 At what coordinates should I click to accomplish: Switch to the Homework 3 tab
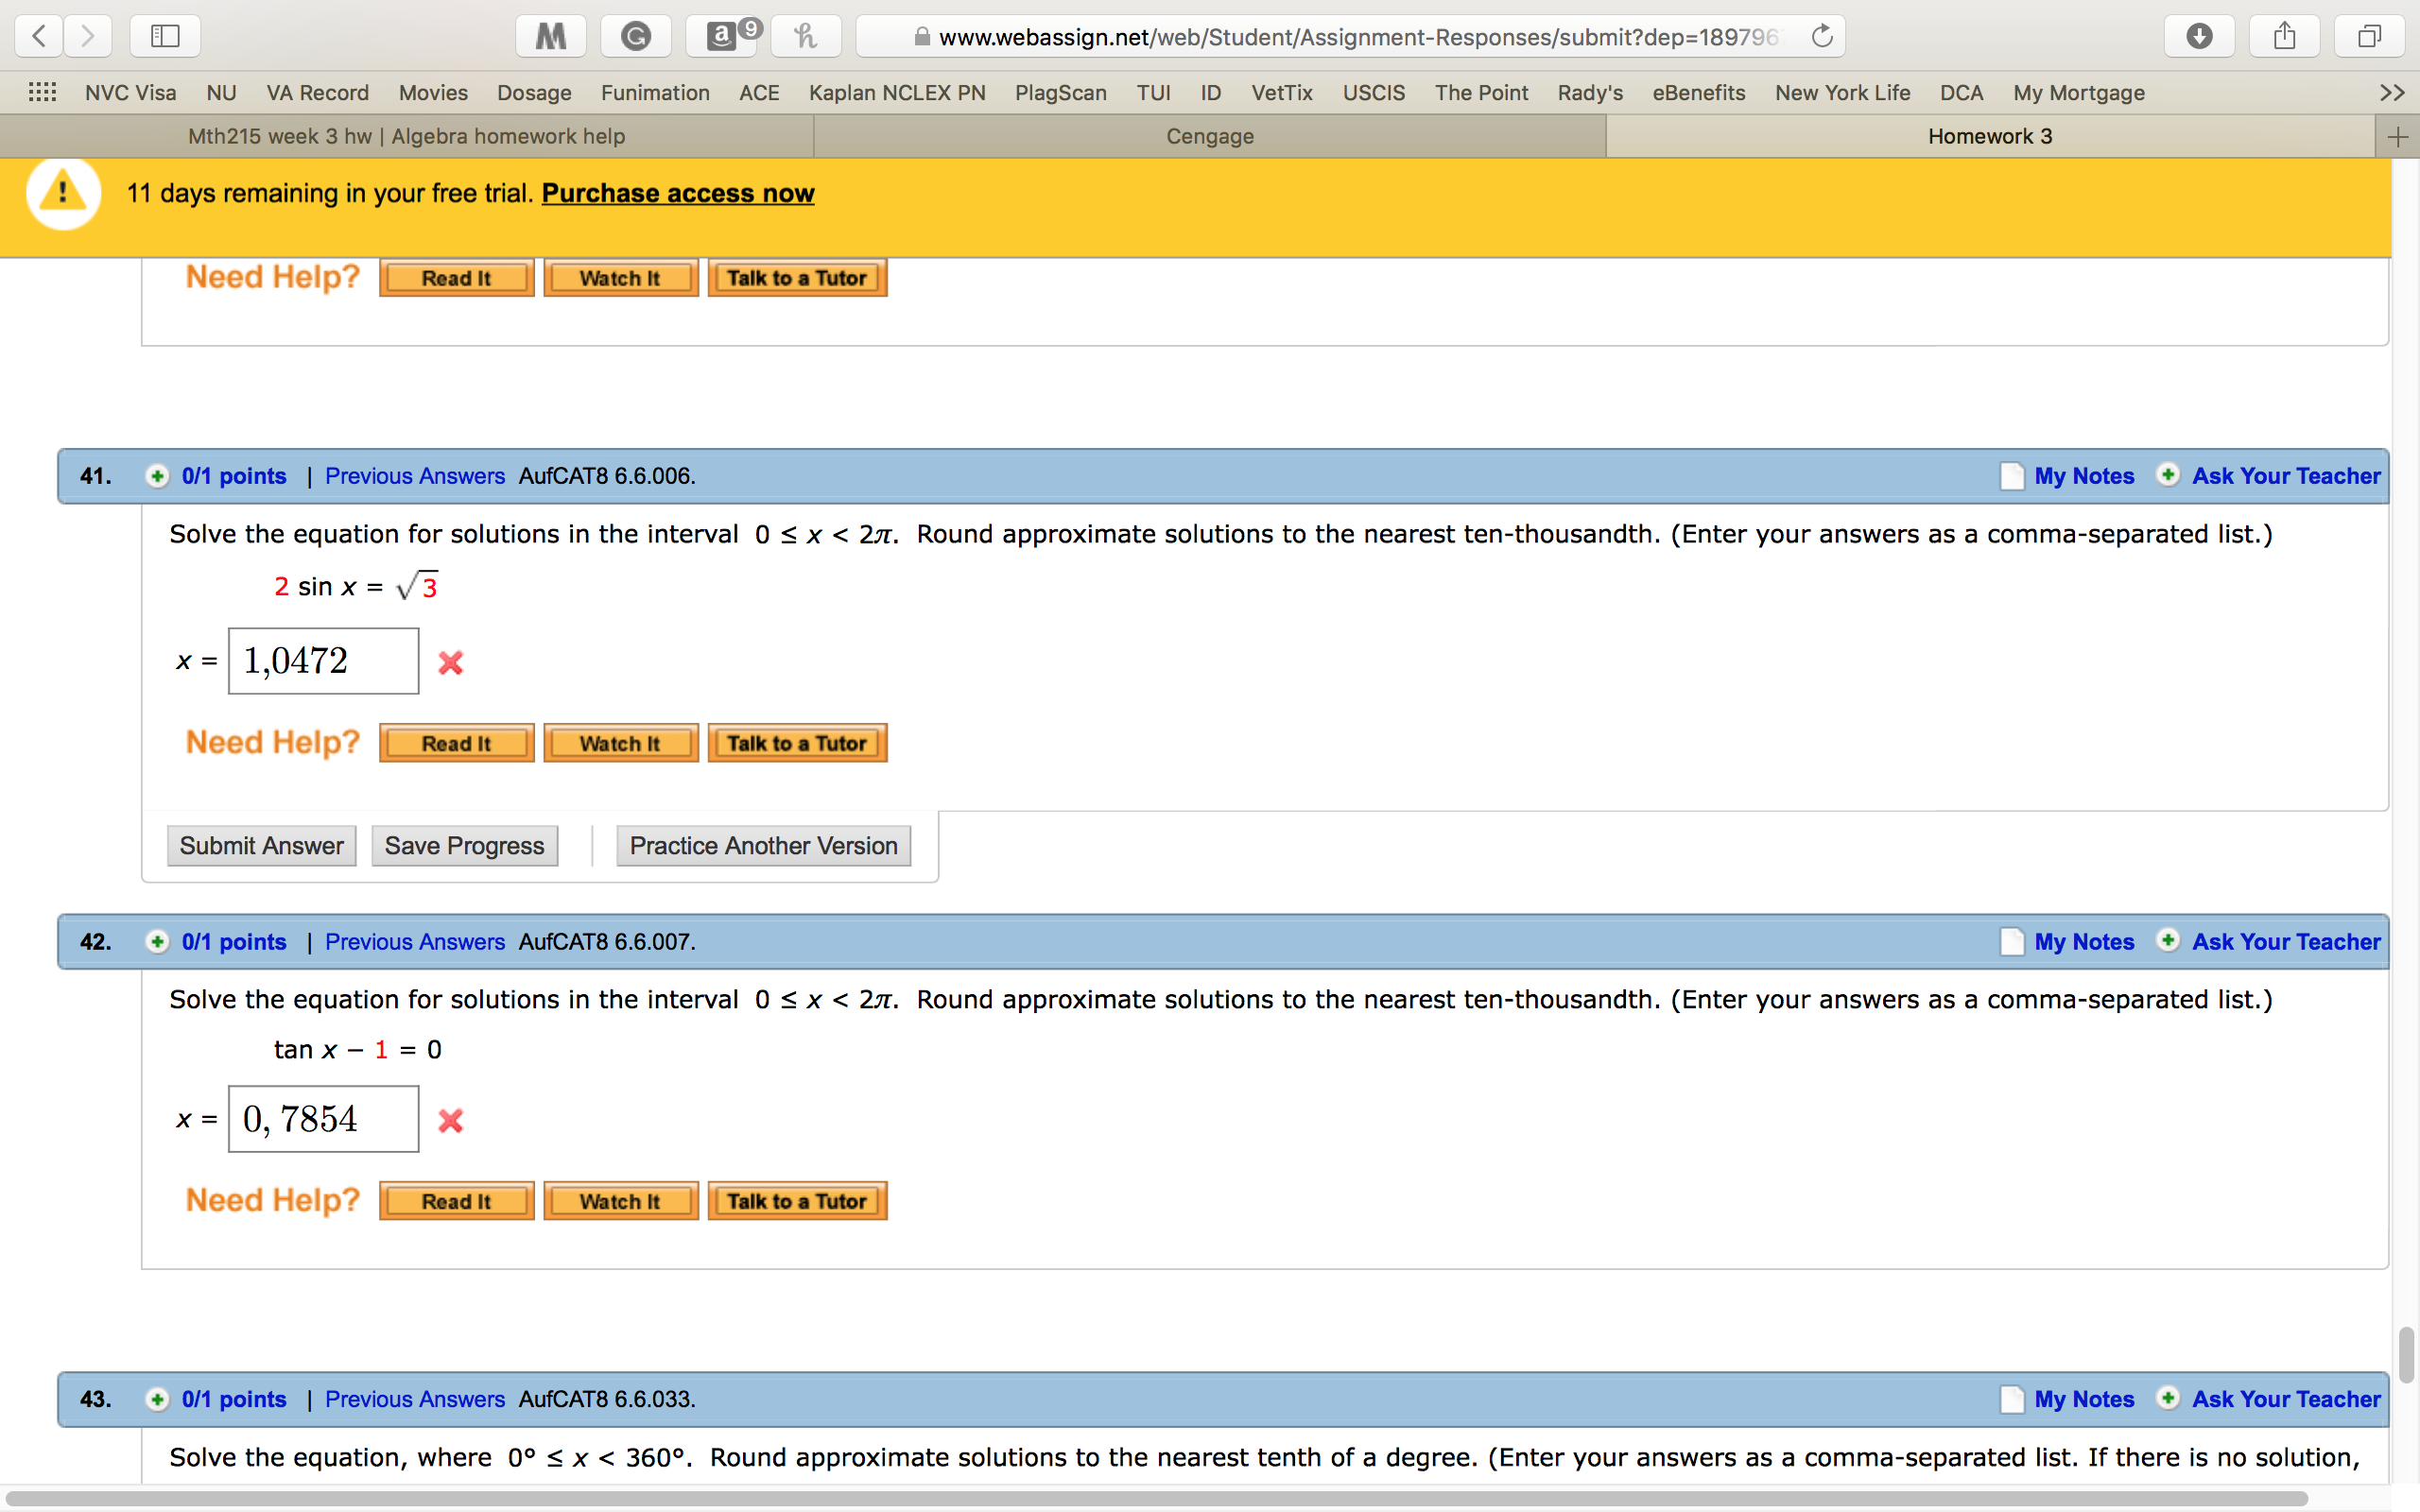pos(1990,137)
